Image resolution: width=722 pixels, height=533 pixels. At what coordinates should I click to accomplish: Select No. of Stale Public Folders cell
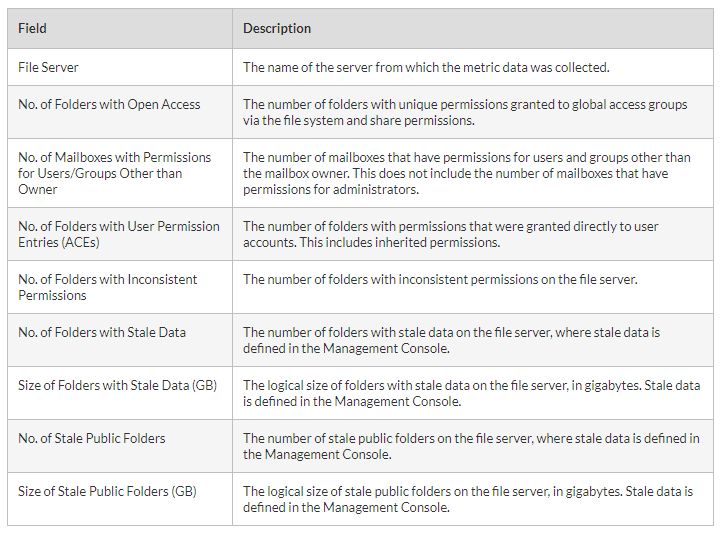92,438
